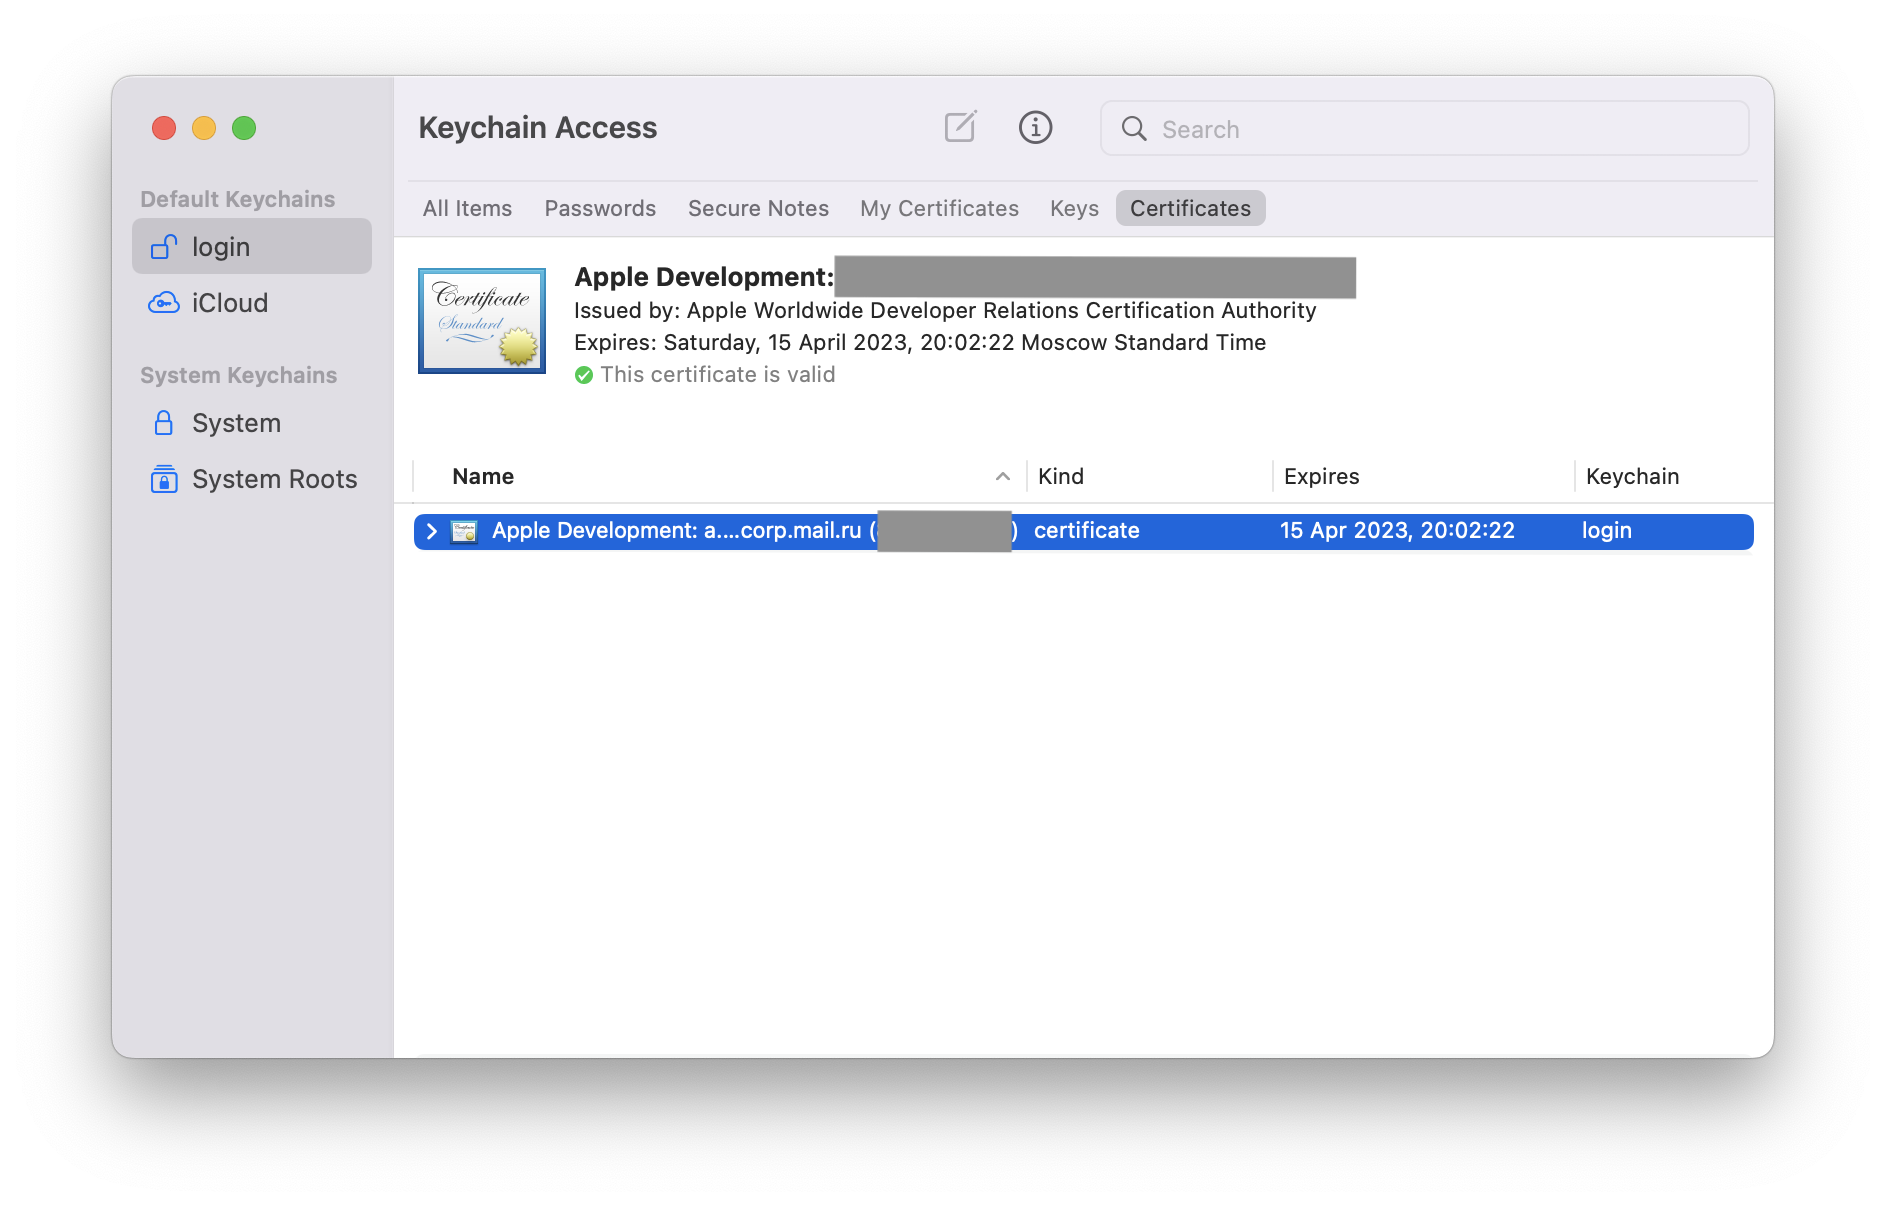Expand the Apple Development certificate row
The image size is (1886, 1206).
point(431,531)
